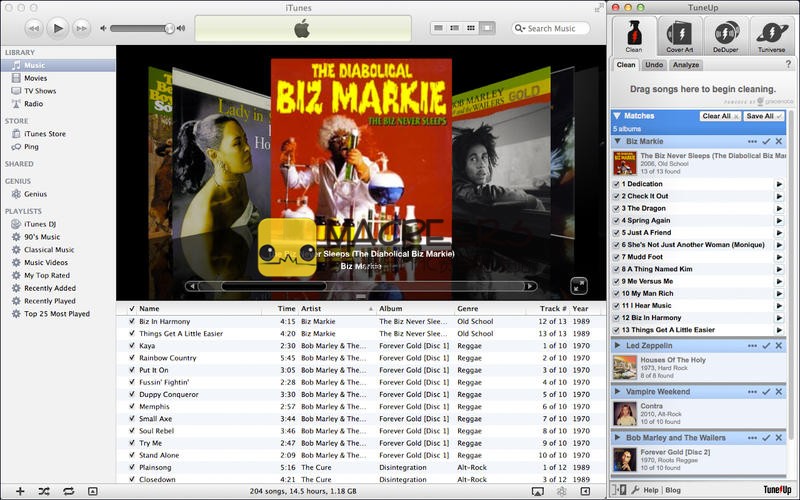Toggle the checkbox for Plainsong
Image resolution: width=800 pixels, height=500 pixels.
(x=132, y=467)
